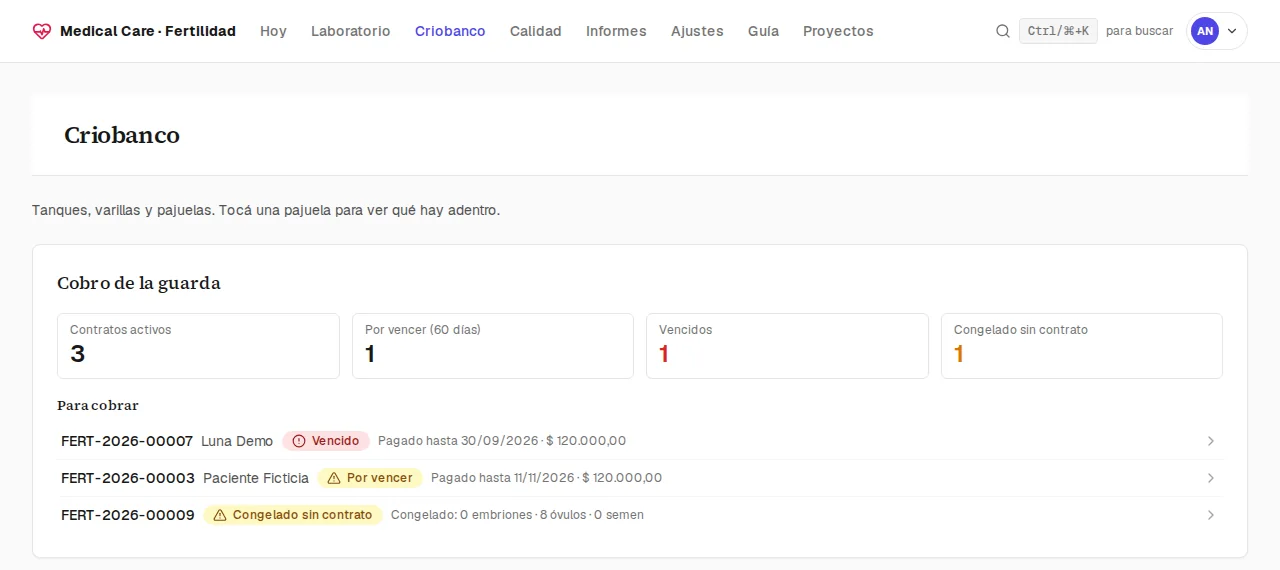Click the Vencido alert circle icon
This screenshot has height=570, width=1280.
point(299,441)
